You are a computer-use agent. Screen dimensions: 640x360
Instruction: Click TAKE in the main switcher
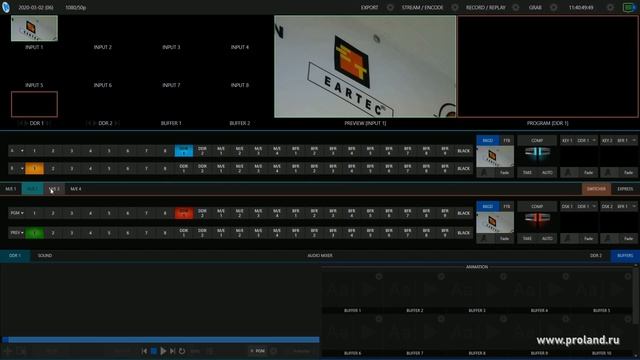pos(527,238)
